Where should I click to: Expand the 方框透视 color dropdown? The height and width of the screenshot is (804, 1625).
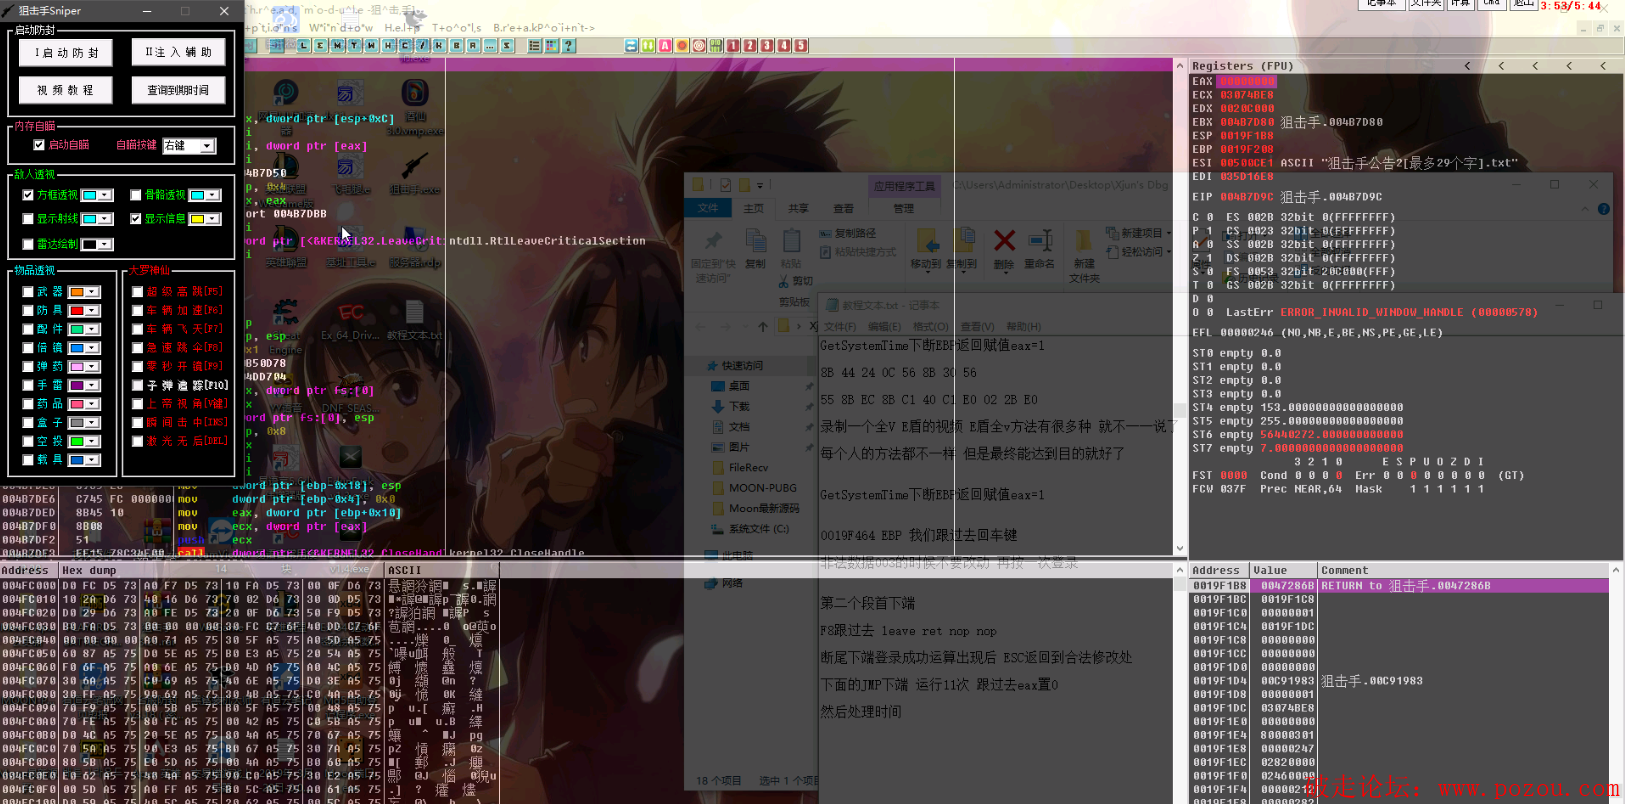point(105,196)
